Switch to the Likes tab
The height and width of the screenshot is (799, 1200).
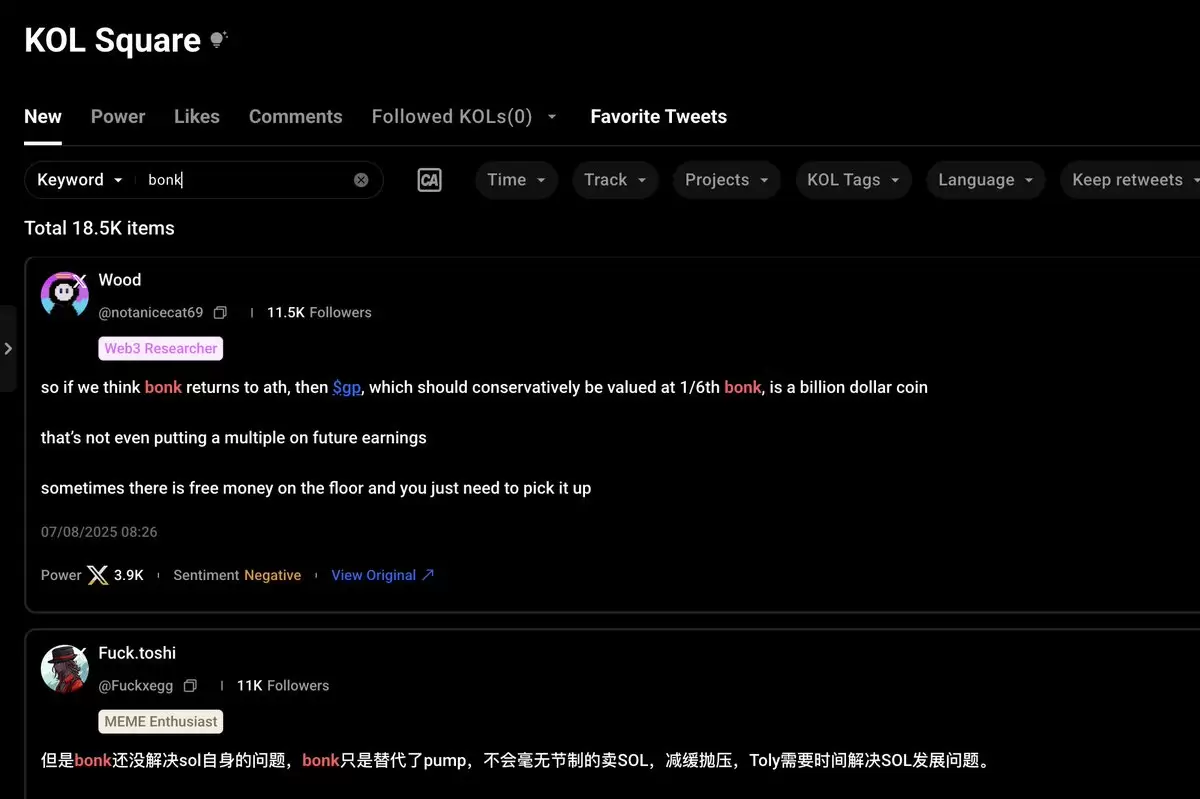point(197,117)
